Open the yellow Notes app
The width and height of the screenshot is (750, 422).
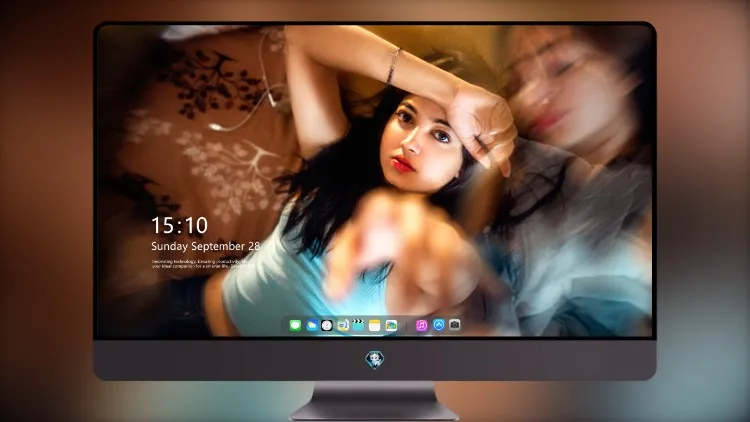pyautogui.click(x=375, y=326)
